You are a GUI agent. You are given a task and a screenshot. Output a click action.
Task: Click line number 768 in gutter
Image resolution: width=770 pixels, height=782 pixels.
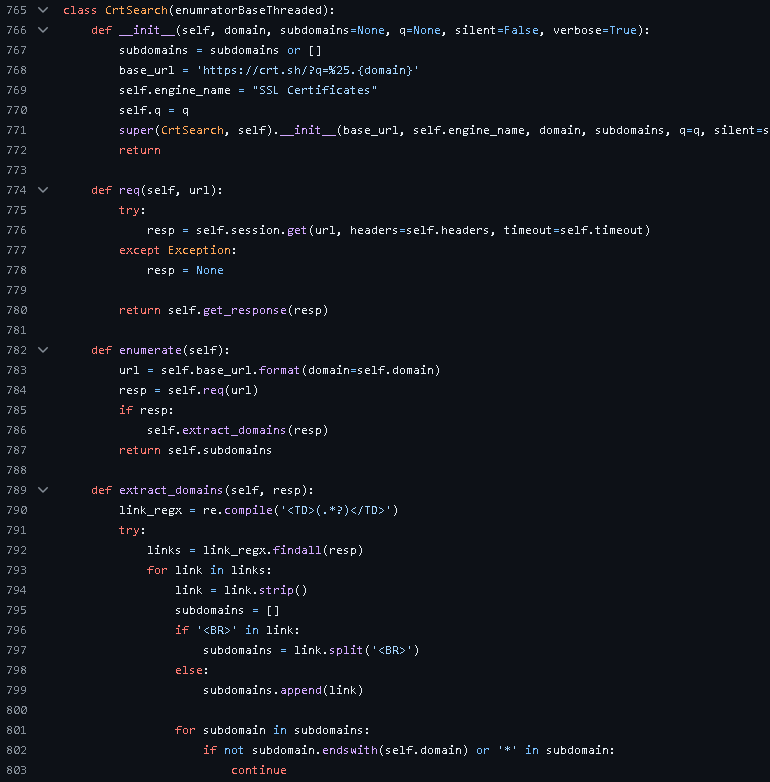pyautogui.click(x=16, y=70)
